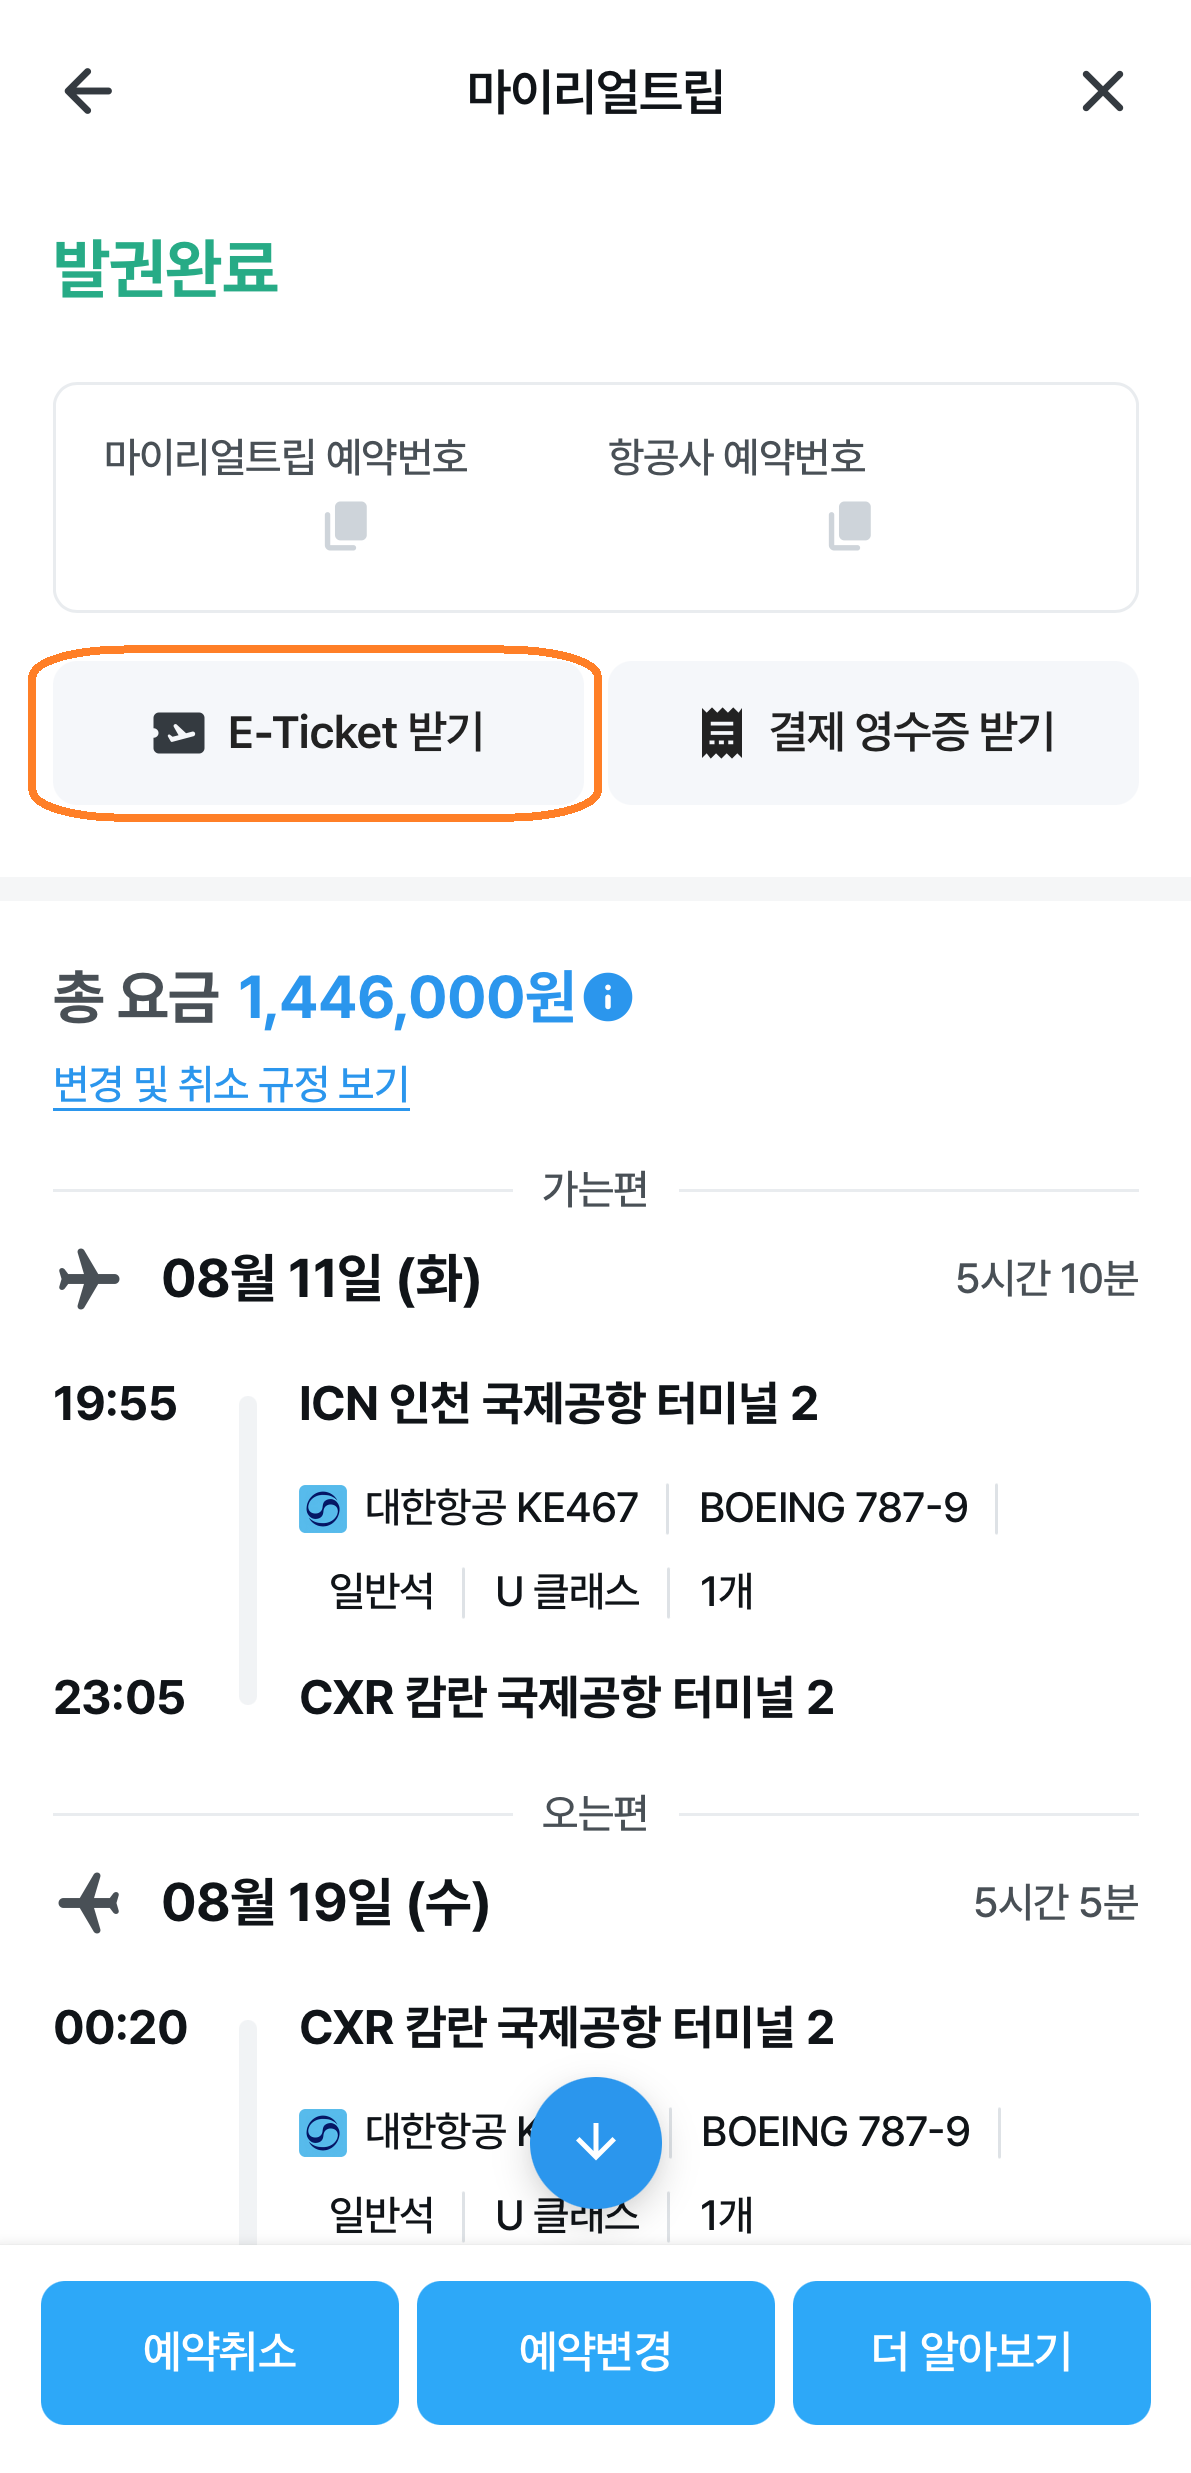Copy the airline reservation number
The width and height of the screenshot is (1191, 2473).
(x=850, y=525)
